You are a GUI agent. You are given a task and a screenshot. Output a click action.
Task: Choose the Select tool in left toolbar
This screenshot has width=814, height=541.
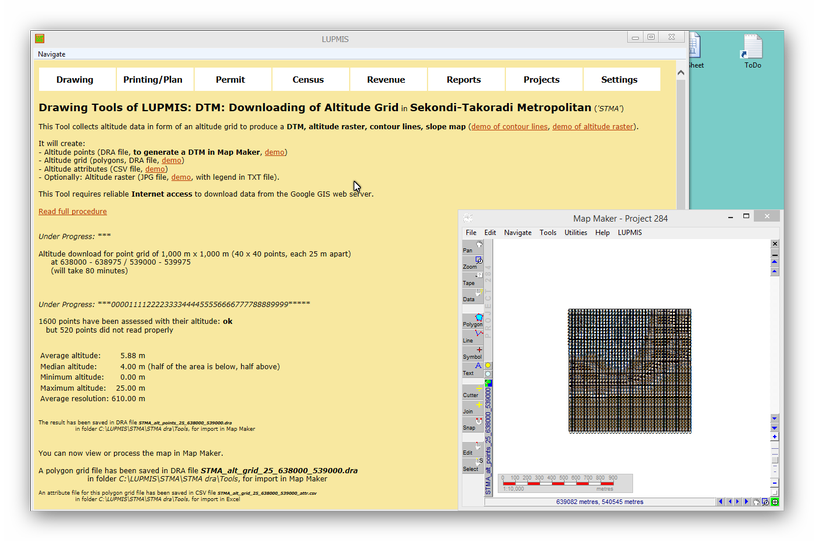(x=472, y=465)
